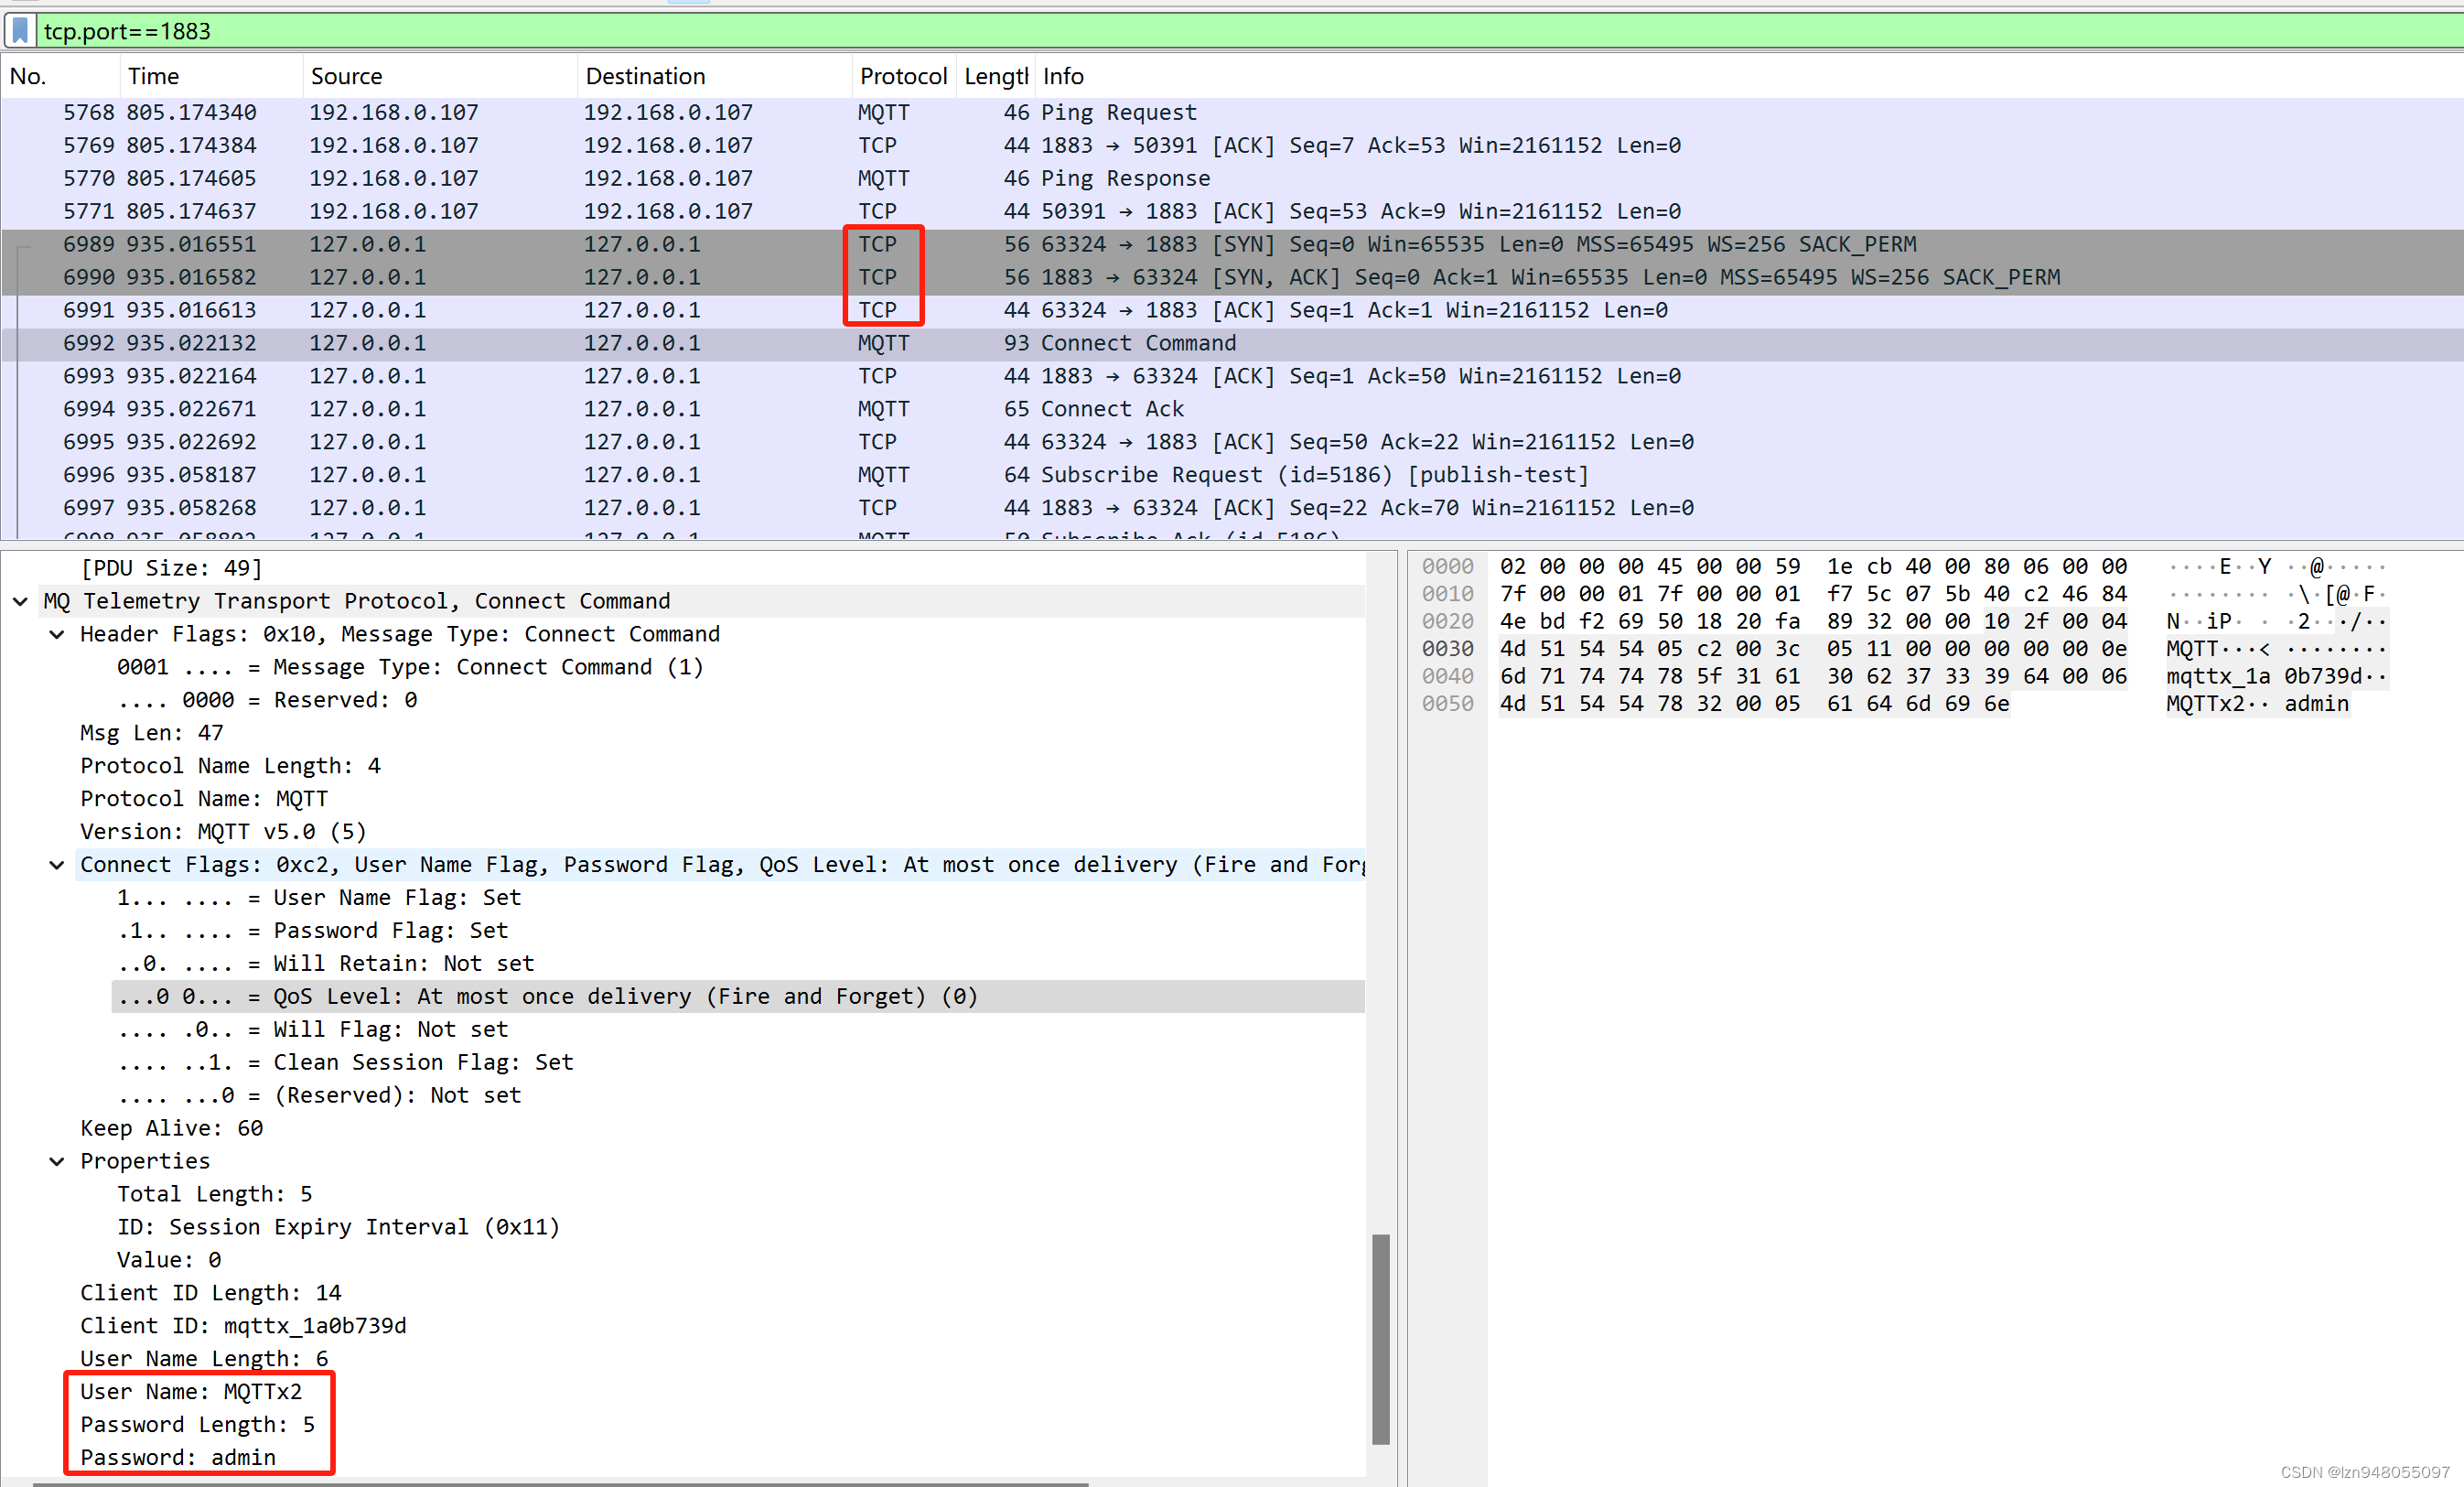This screenshot has height=1487, width=2464.
Task: Click the Source column header
Action: coord(346,76)
